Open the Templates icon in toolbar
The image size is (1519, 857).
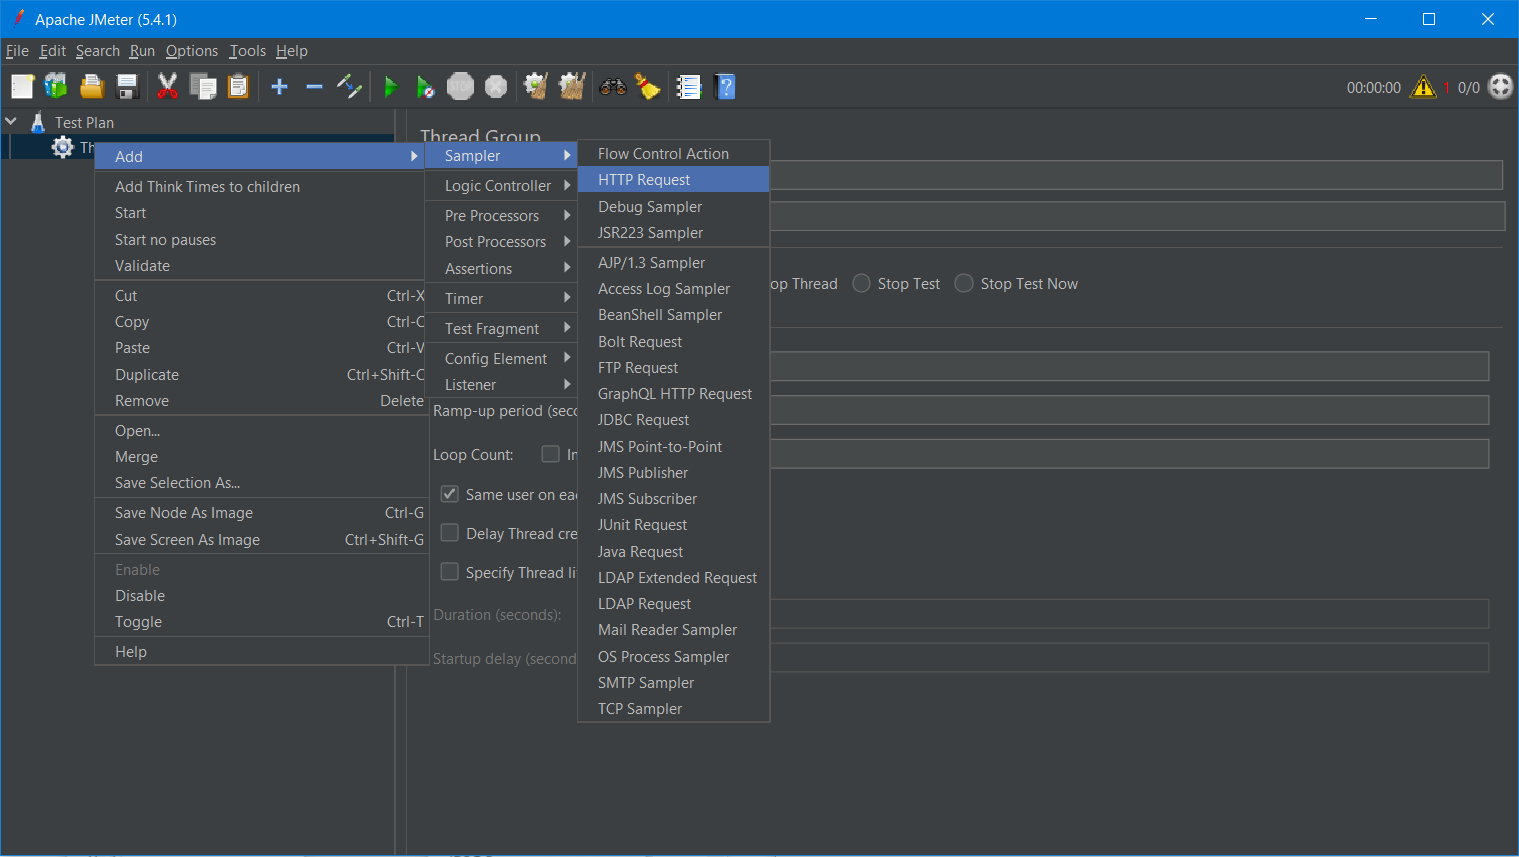click(56, 87)
